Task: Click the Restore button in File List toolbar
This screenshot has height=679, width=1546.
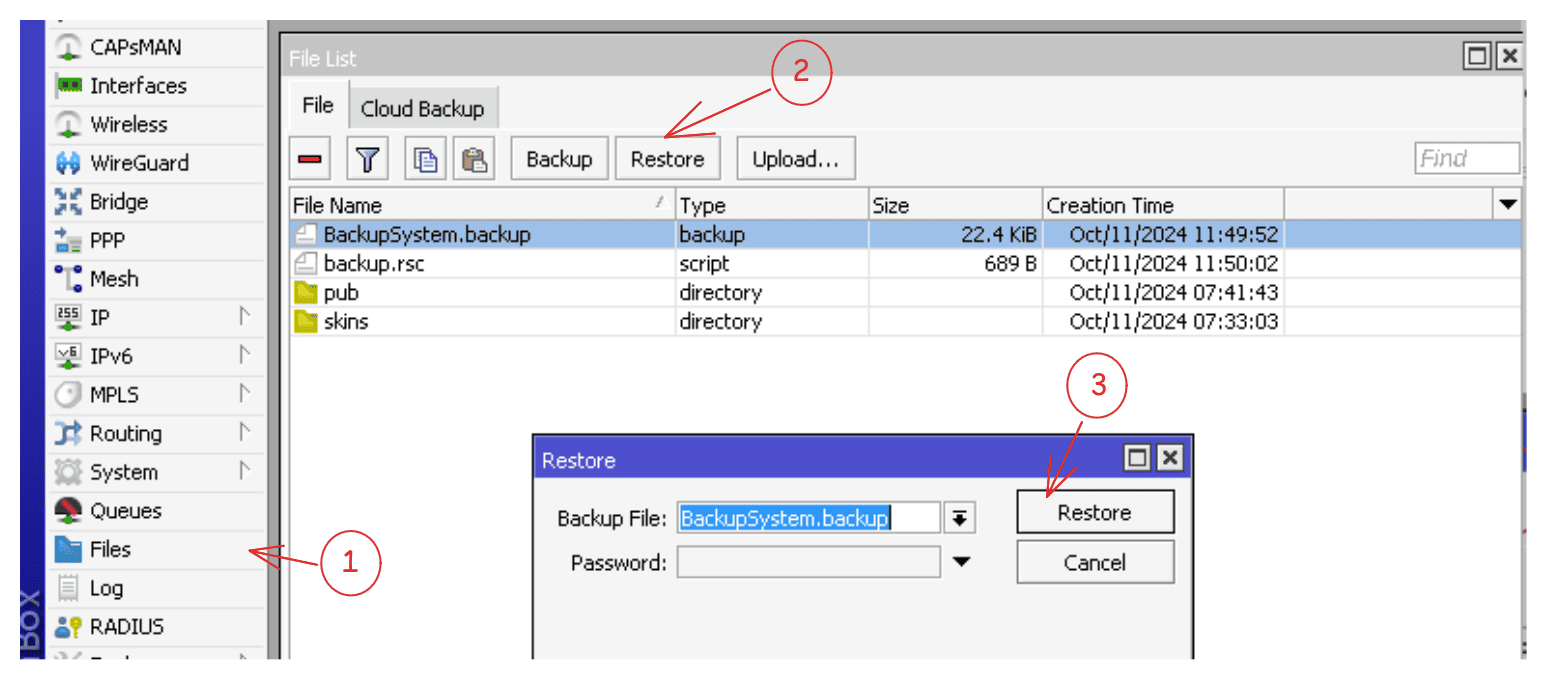Action: coord(668,159)
